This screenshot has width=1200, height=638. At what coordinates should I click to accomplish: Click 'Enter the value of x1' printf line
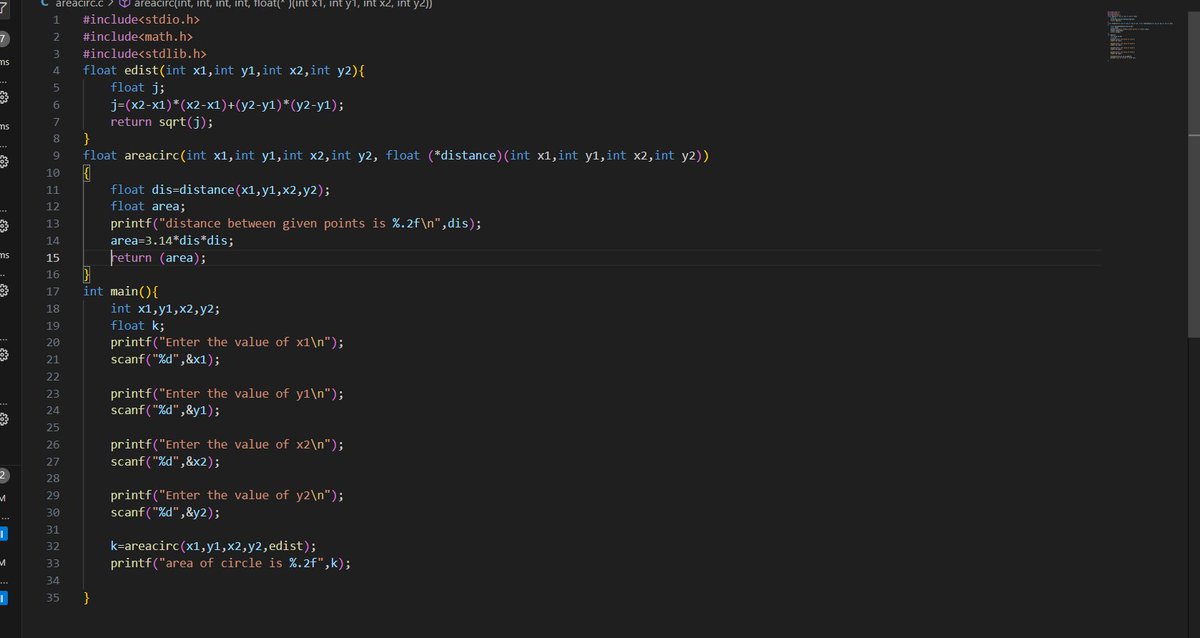click(x=227, y=342)
